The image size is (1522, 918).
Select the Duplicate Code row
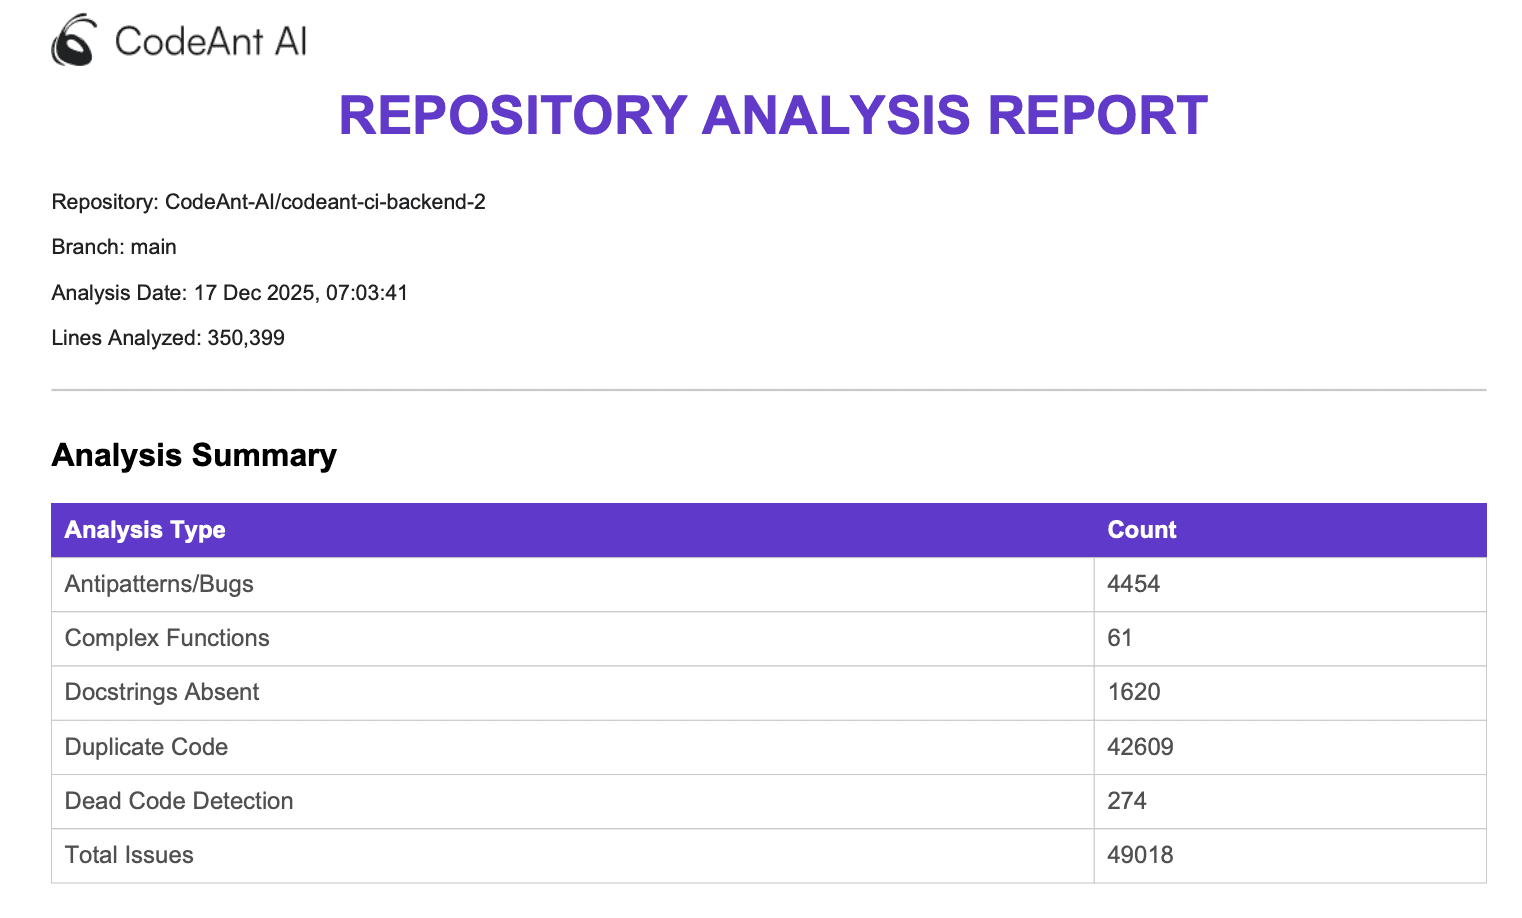click(x=146, y=747)
